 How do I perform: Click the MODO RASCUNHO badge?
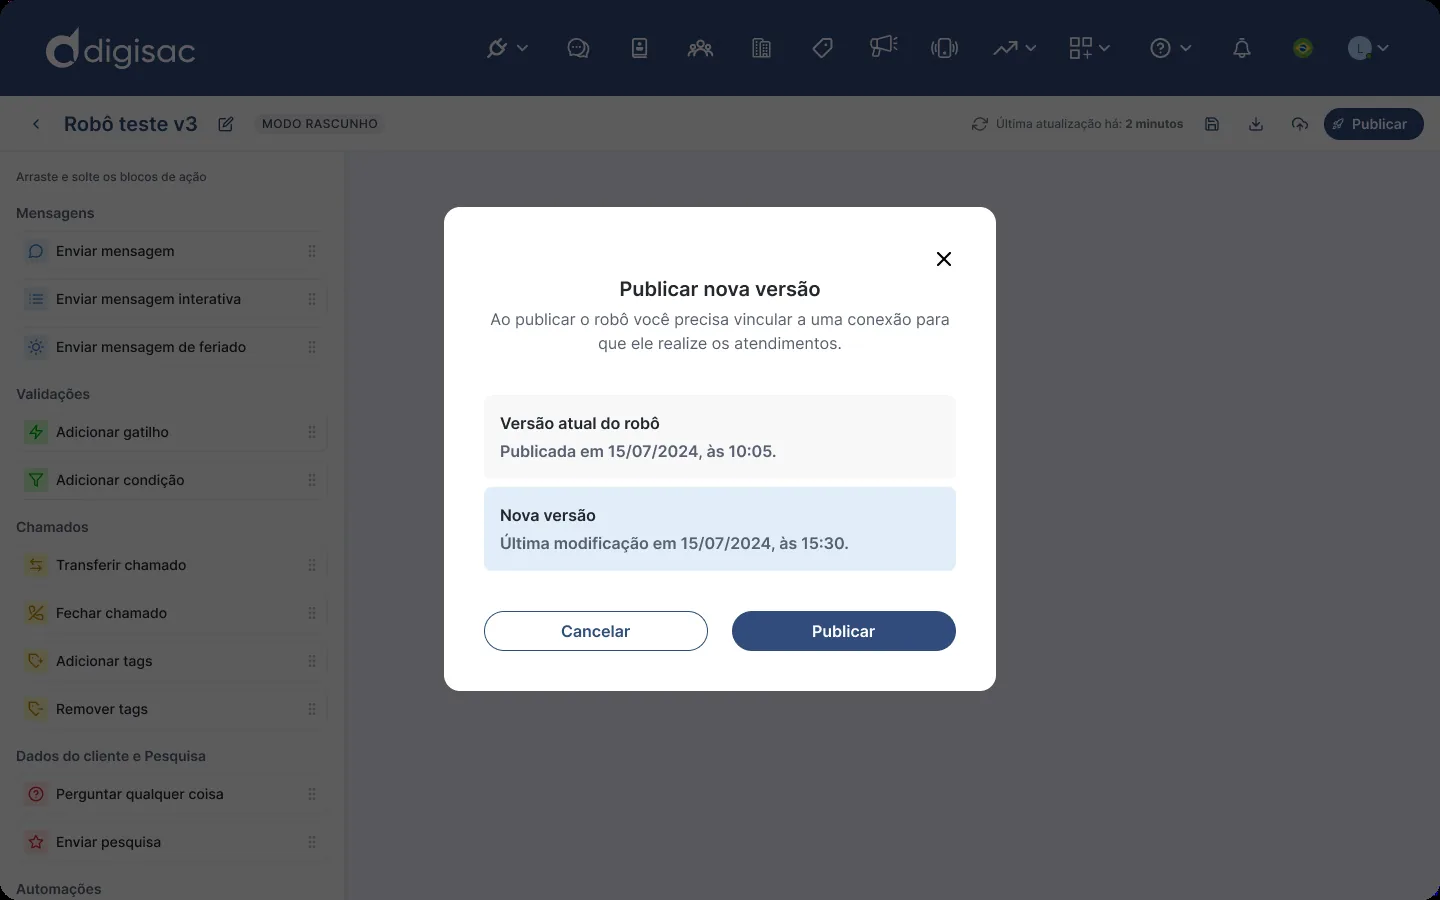pyautogui.click(x=320, y=124)
